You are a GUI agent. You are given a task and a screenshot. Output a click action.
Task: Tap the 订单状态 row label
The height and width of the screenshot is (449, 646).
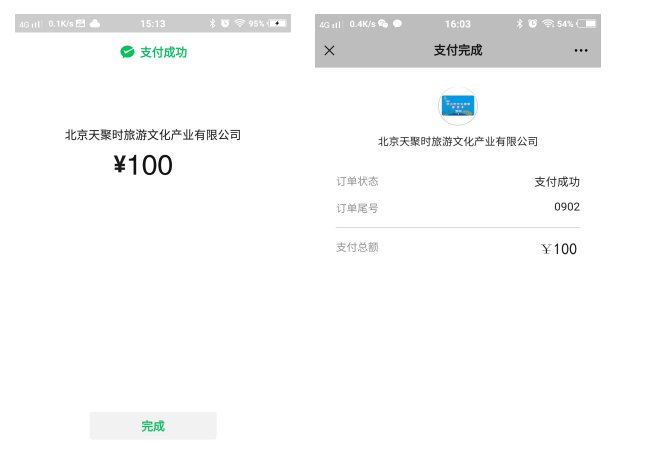(x=357, y=181)
